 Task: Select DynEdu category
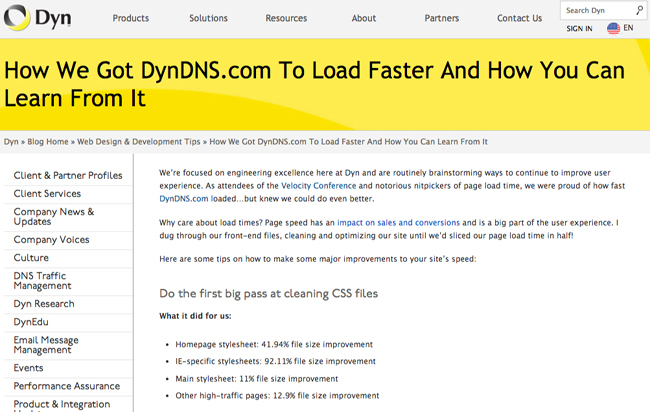31,322
